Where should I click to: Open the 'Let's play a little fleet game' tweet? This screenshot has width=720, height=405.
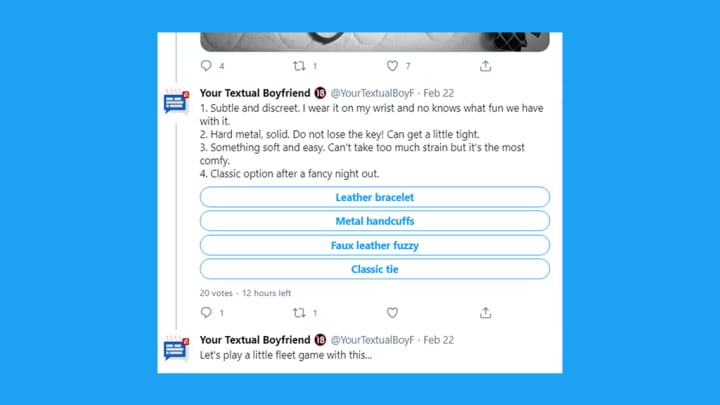point(286,355)
